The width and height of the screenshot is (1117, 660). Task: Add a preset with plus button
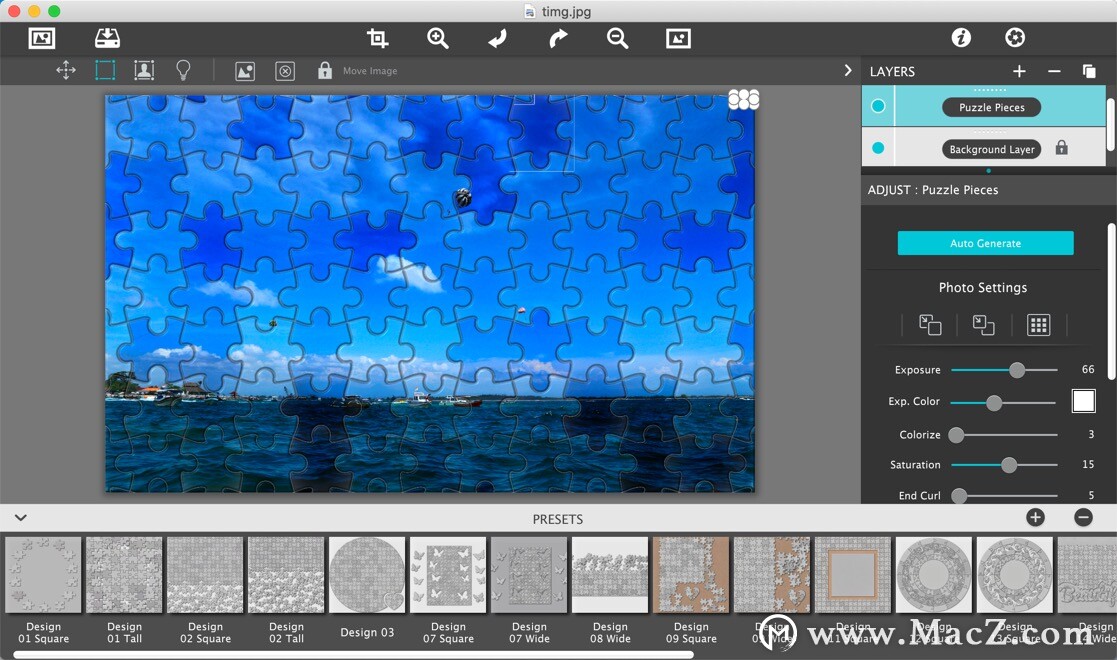1035,517
